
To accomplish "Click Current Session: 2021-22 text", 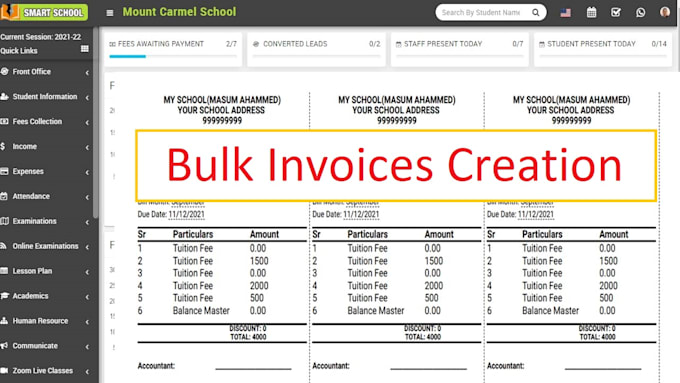I will (x=40, y=37).
